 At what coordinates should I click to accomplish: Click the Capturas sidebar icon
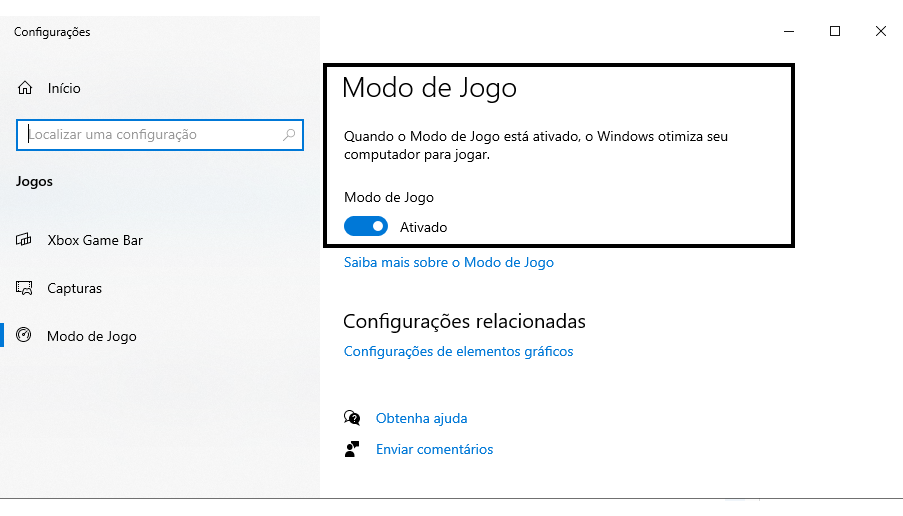coord(26,288)
